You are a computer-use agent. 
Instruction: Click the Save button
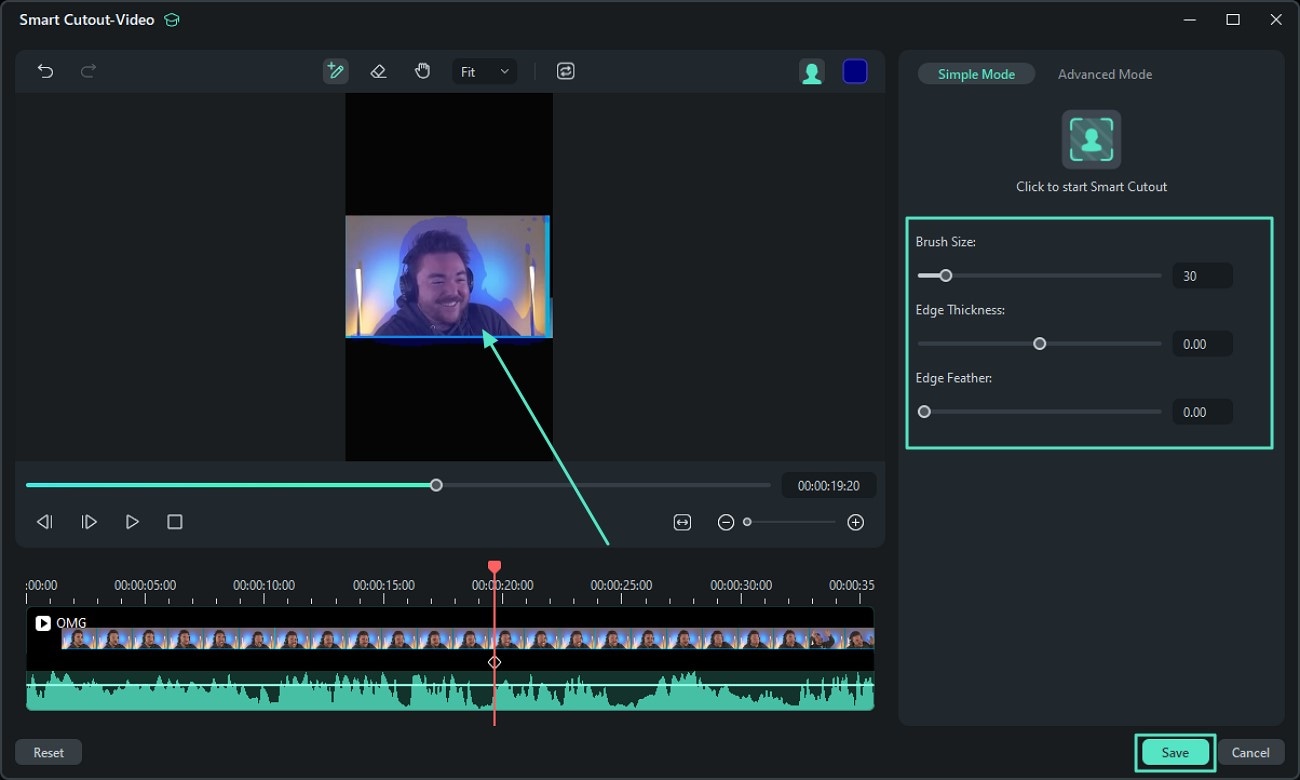point(1175,753)
